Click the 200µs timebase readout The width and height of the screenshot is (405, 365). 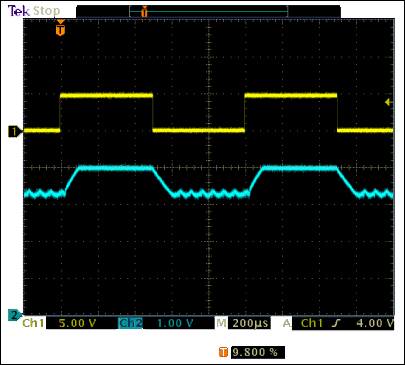click(x=250, y=323)
